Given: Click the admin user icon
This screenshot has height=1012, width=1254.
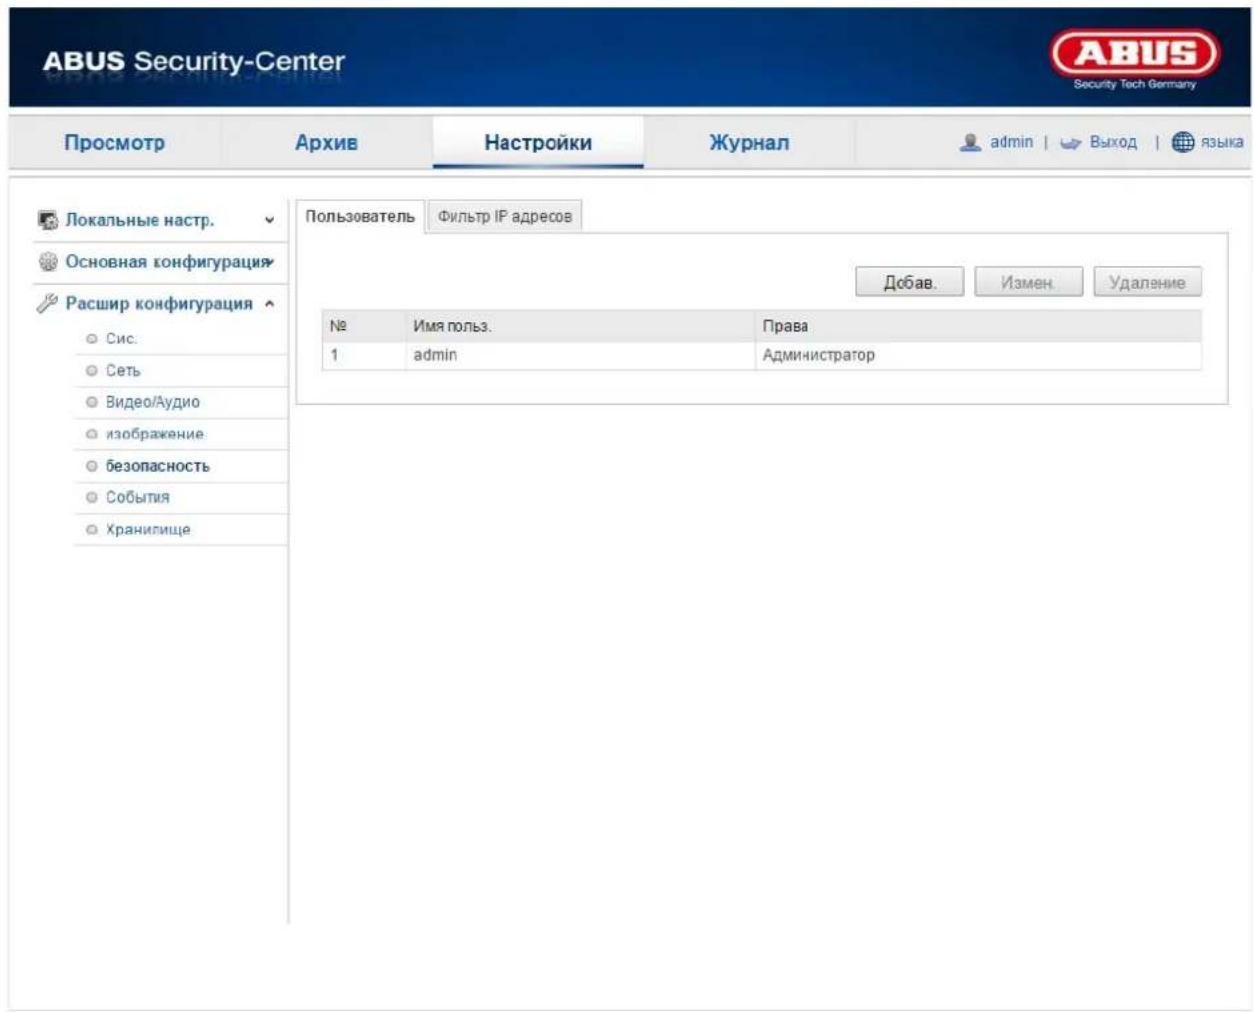Looking at the screenshot, I should tap(970, 142).
